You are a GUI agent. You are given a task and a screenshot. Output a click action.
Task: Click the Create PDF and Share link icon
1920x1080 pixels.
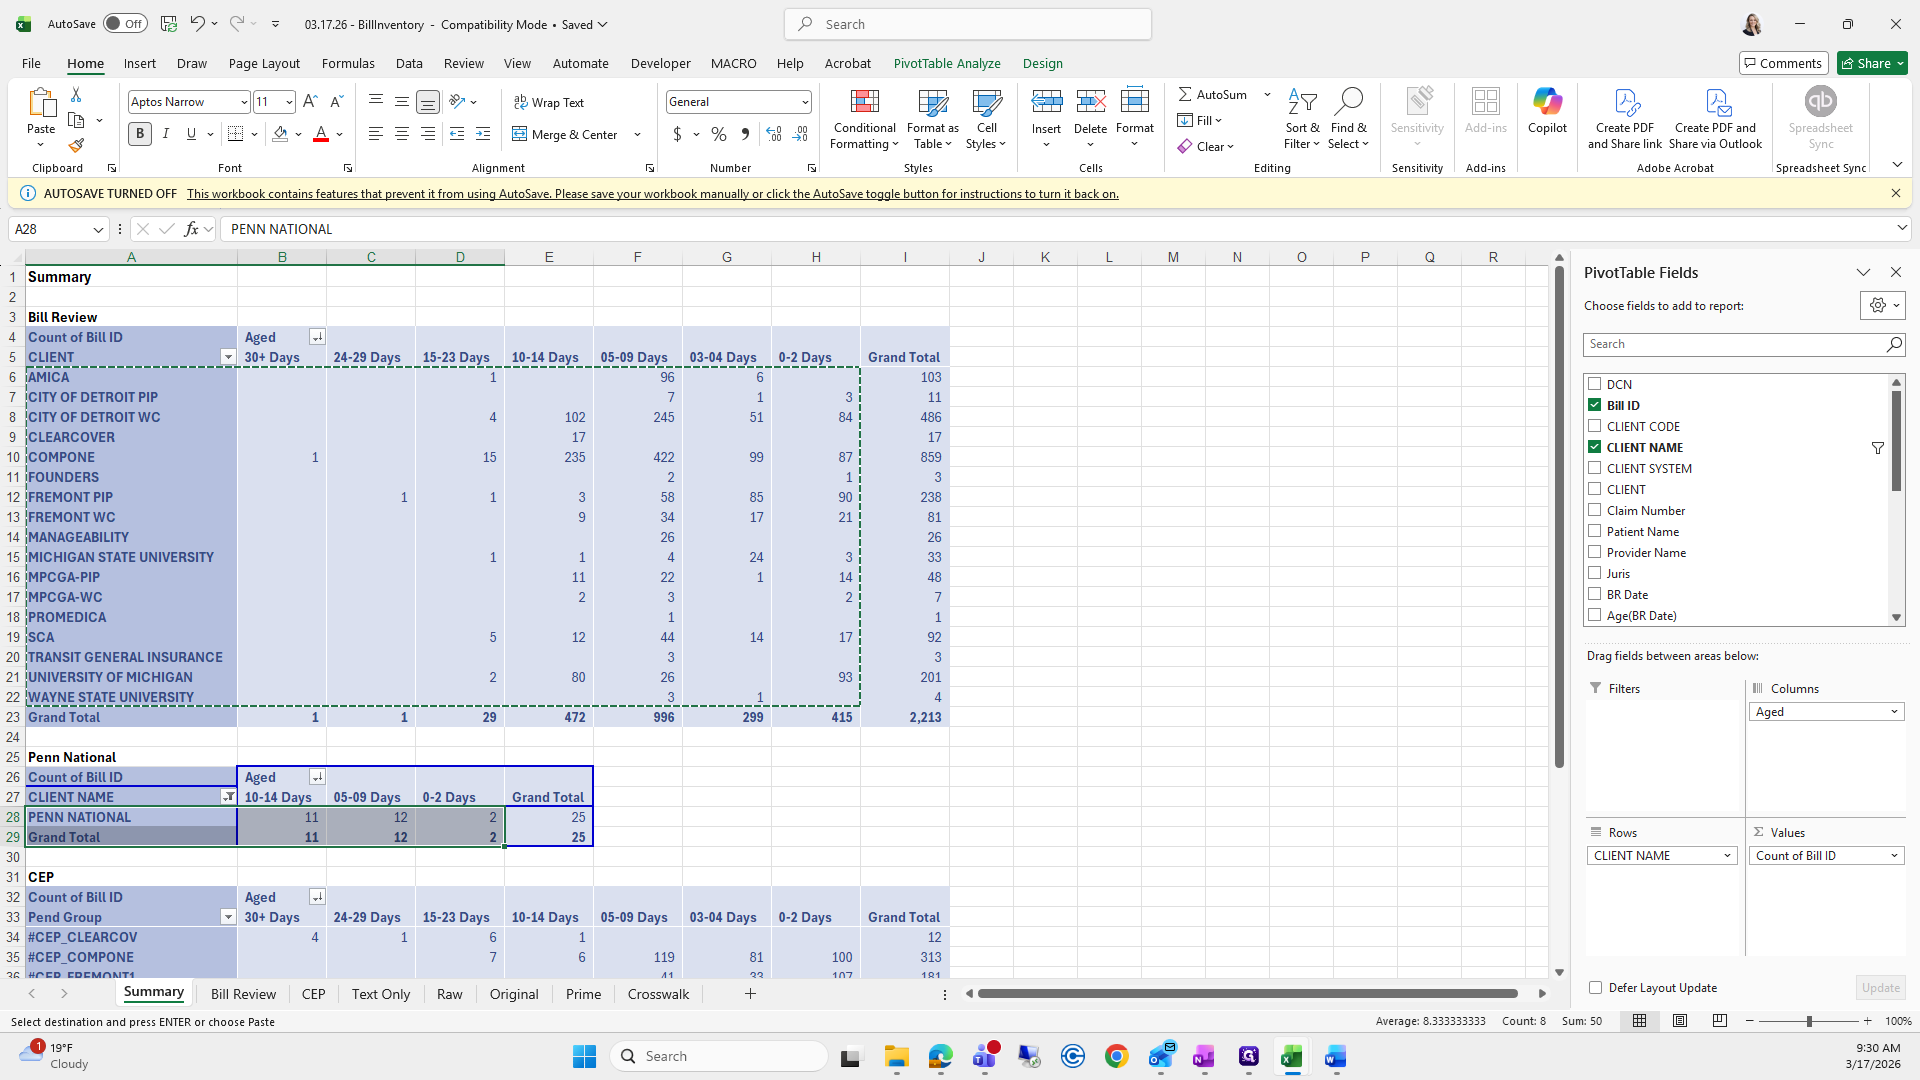coord(1625,102)
